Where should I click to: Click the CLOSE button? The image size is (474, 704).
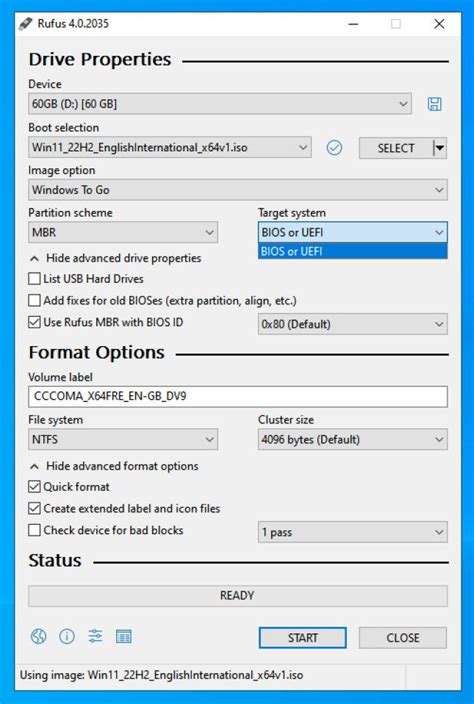pyautogui.click(x=403, y=638)
